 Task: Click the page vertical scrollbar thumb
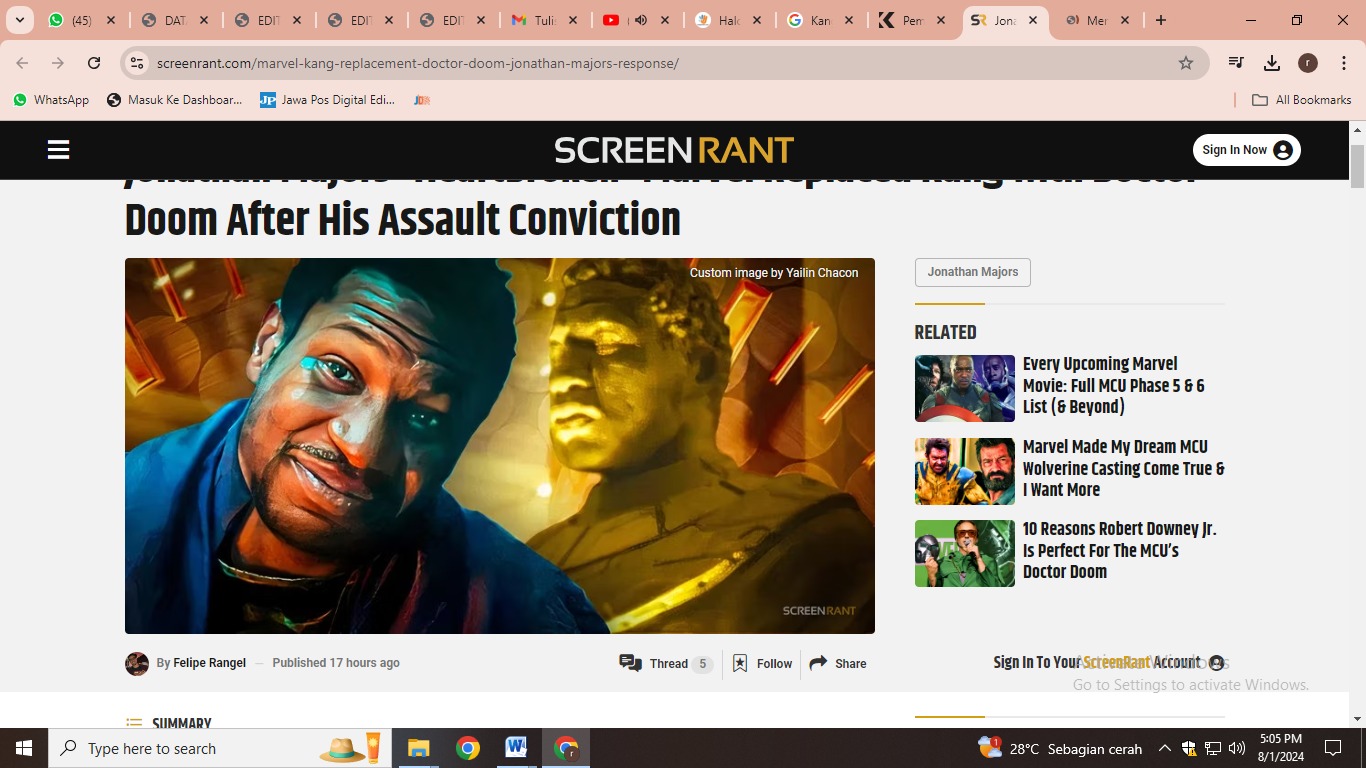[1357, 166]
